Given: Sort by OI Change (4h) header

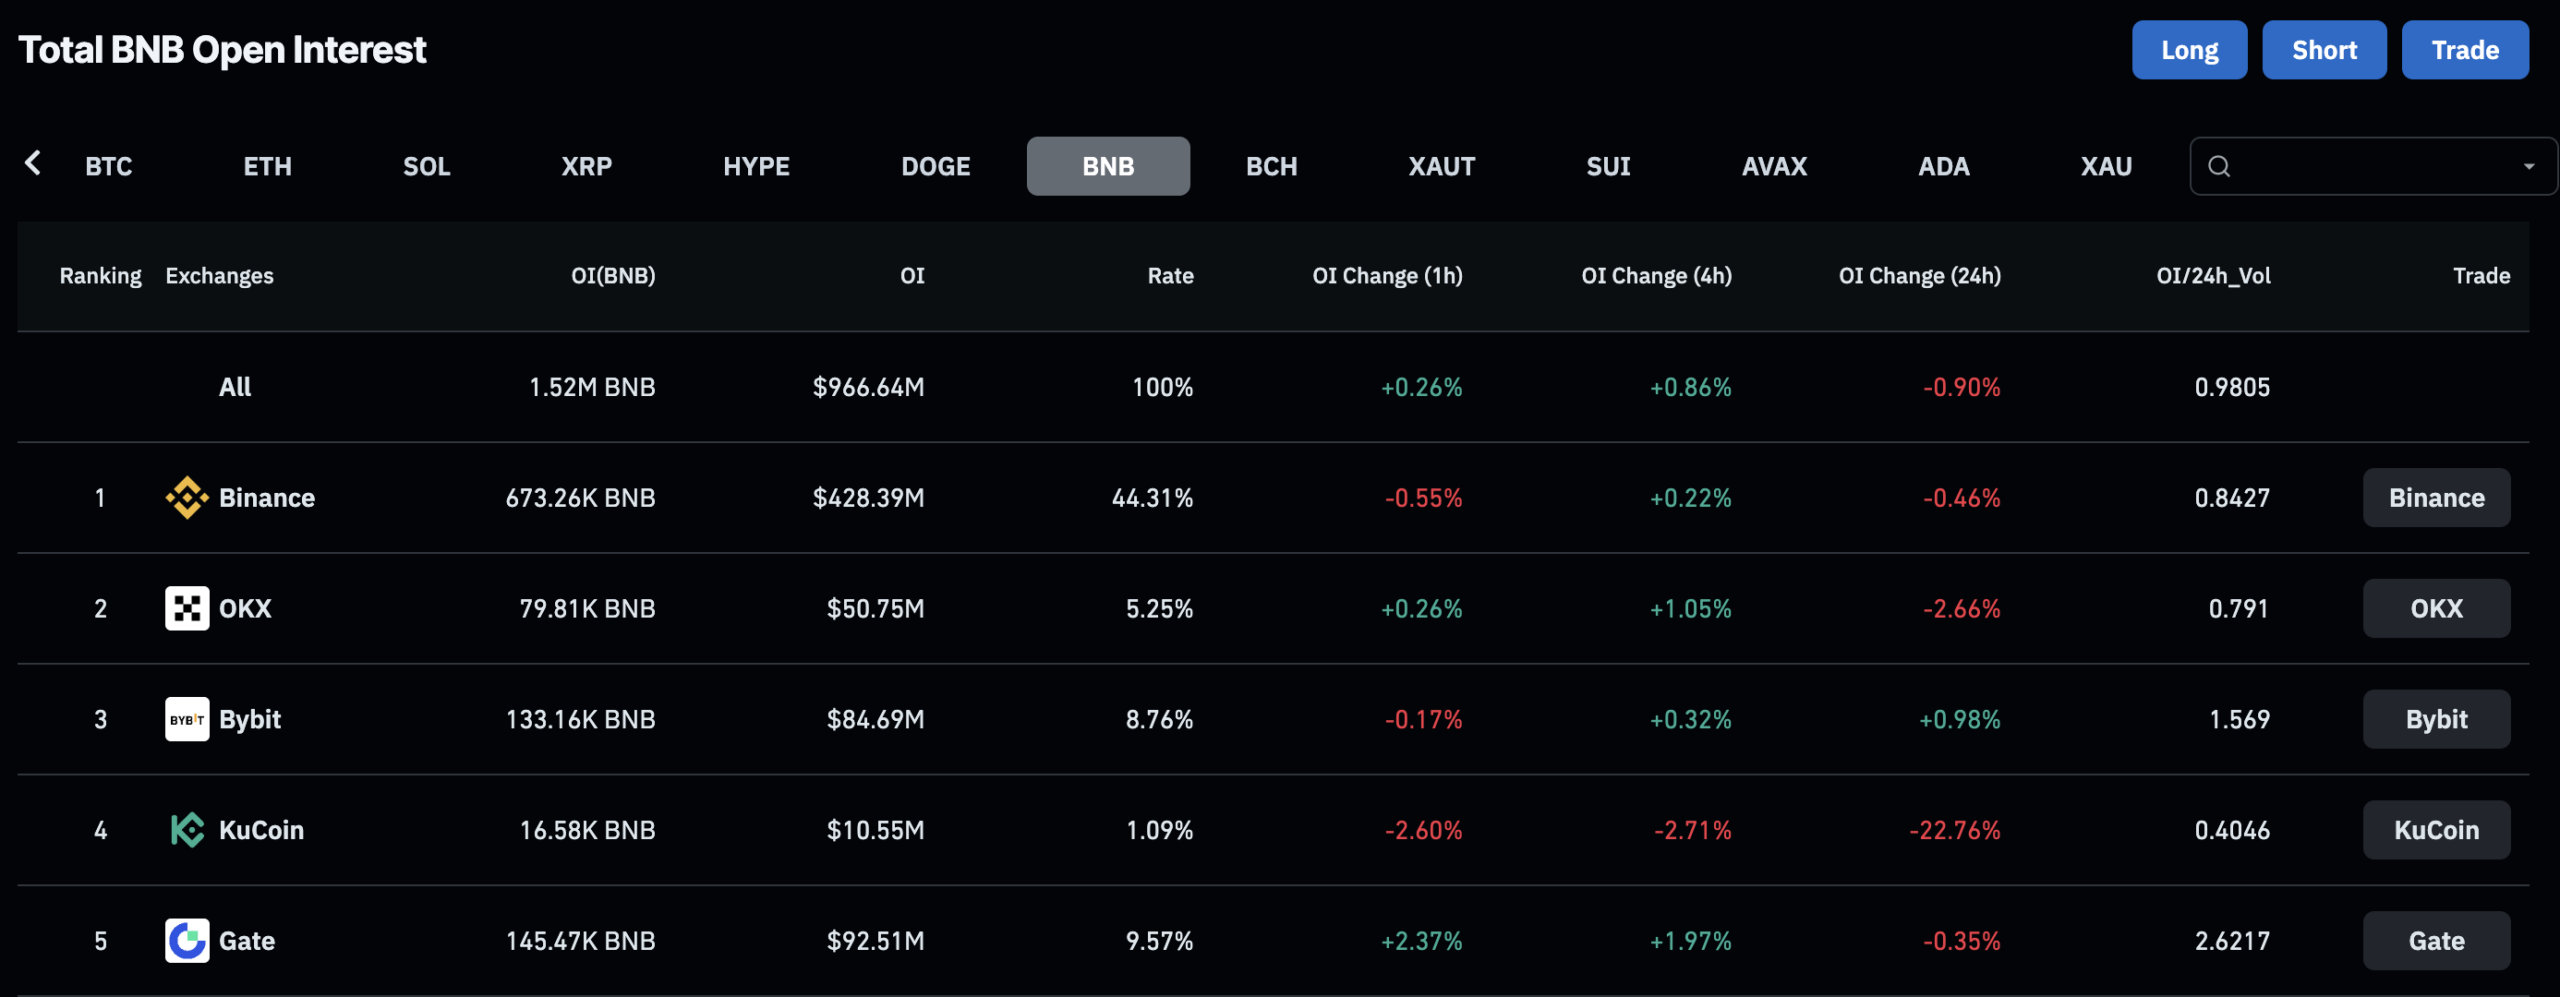Looking at the screenshot, I should click(1656, 276).
